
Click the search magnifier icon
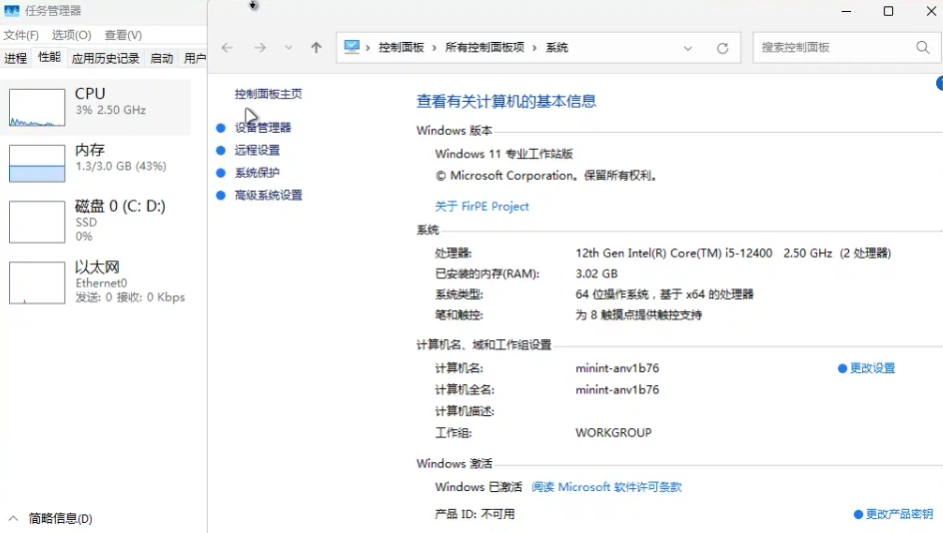point(923,47)
